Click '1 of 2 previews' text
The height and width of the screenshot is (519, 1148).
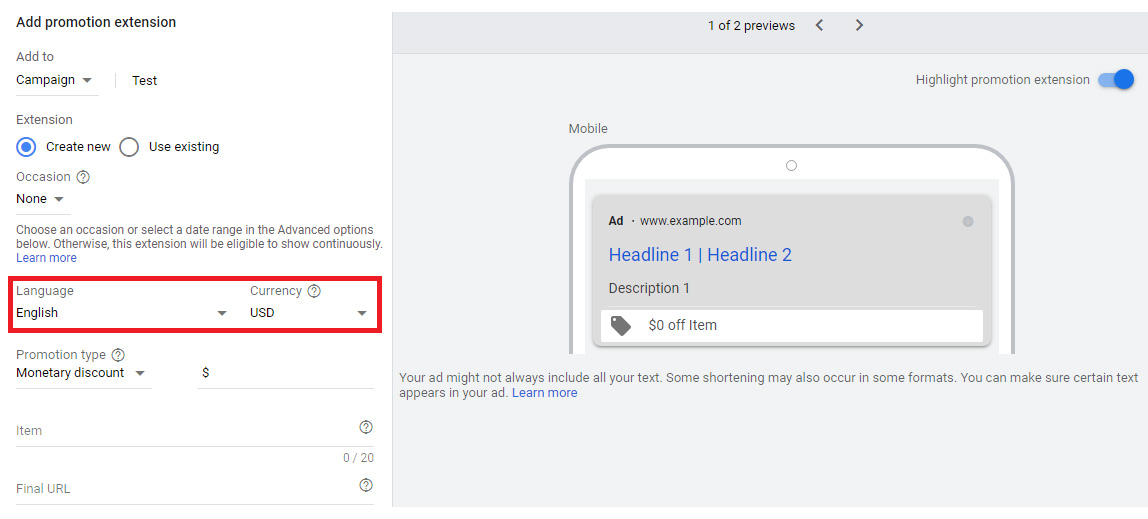tap(751, 26)
